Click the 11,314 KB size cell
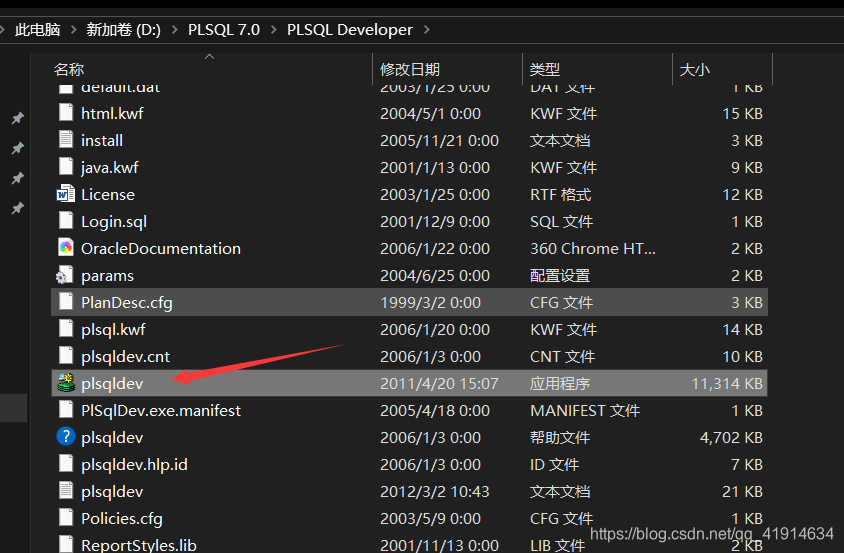This screenshot has height=553, width=844. (x=727, y=383)
